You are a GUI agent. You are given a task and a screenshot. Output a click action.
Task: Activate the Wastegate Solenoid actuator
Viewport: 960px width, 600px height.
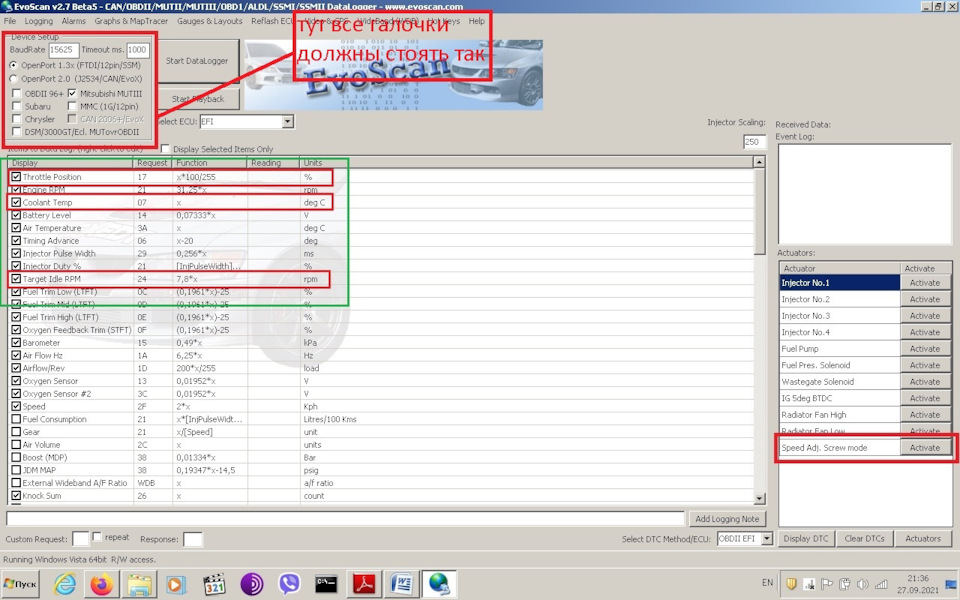click(924, 382)
